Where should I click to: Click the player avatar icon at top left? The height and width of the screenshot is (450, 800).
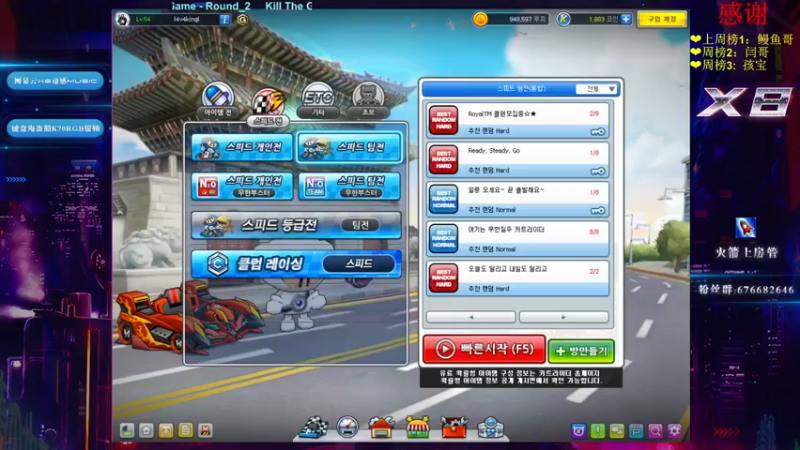click(x=122, y=19)
